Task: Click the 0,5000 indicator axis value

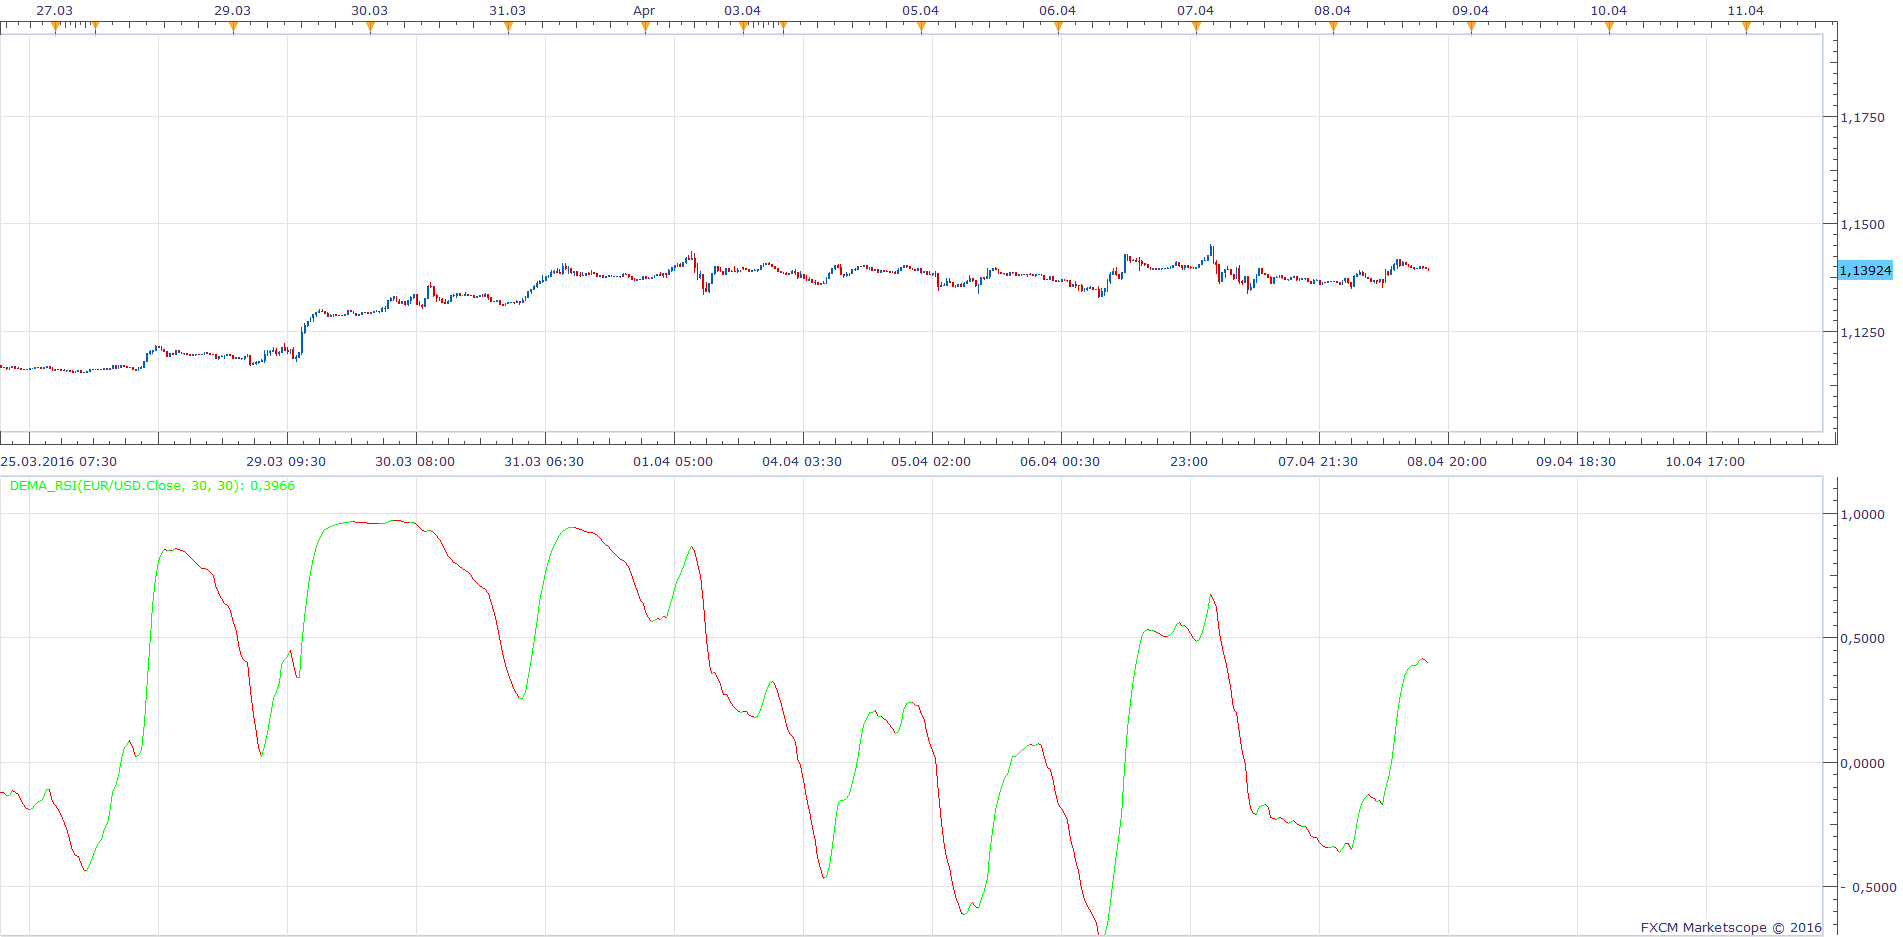Action: (x=1863, y=639)
